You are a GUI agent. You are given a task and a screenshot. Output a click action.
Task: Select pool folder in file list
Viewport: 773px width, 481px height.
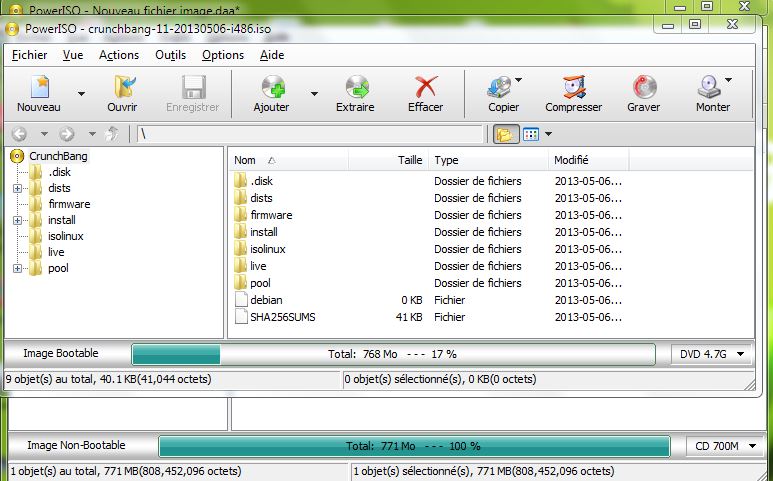click(x=260, y=283)
